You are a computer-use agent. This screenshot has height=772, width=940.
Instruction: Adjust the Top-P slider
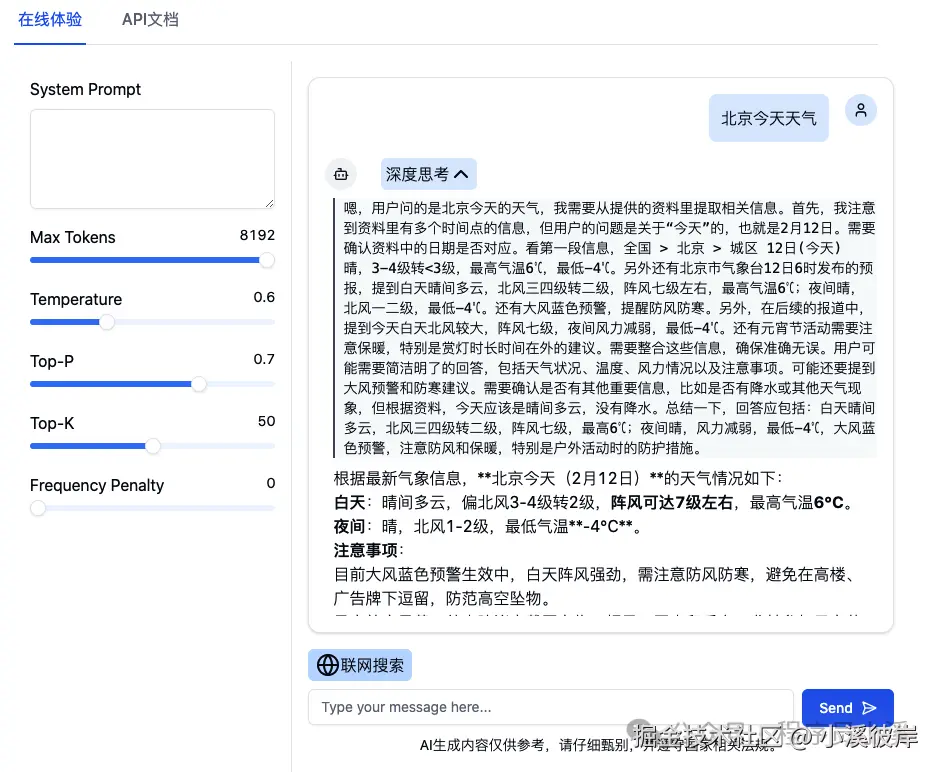(199, 384)
